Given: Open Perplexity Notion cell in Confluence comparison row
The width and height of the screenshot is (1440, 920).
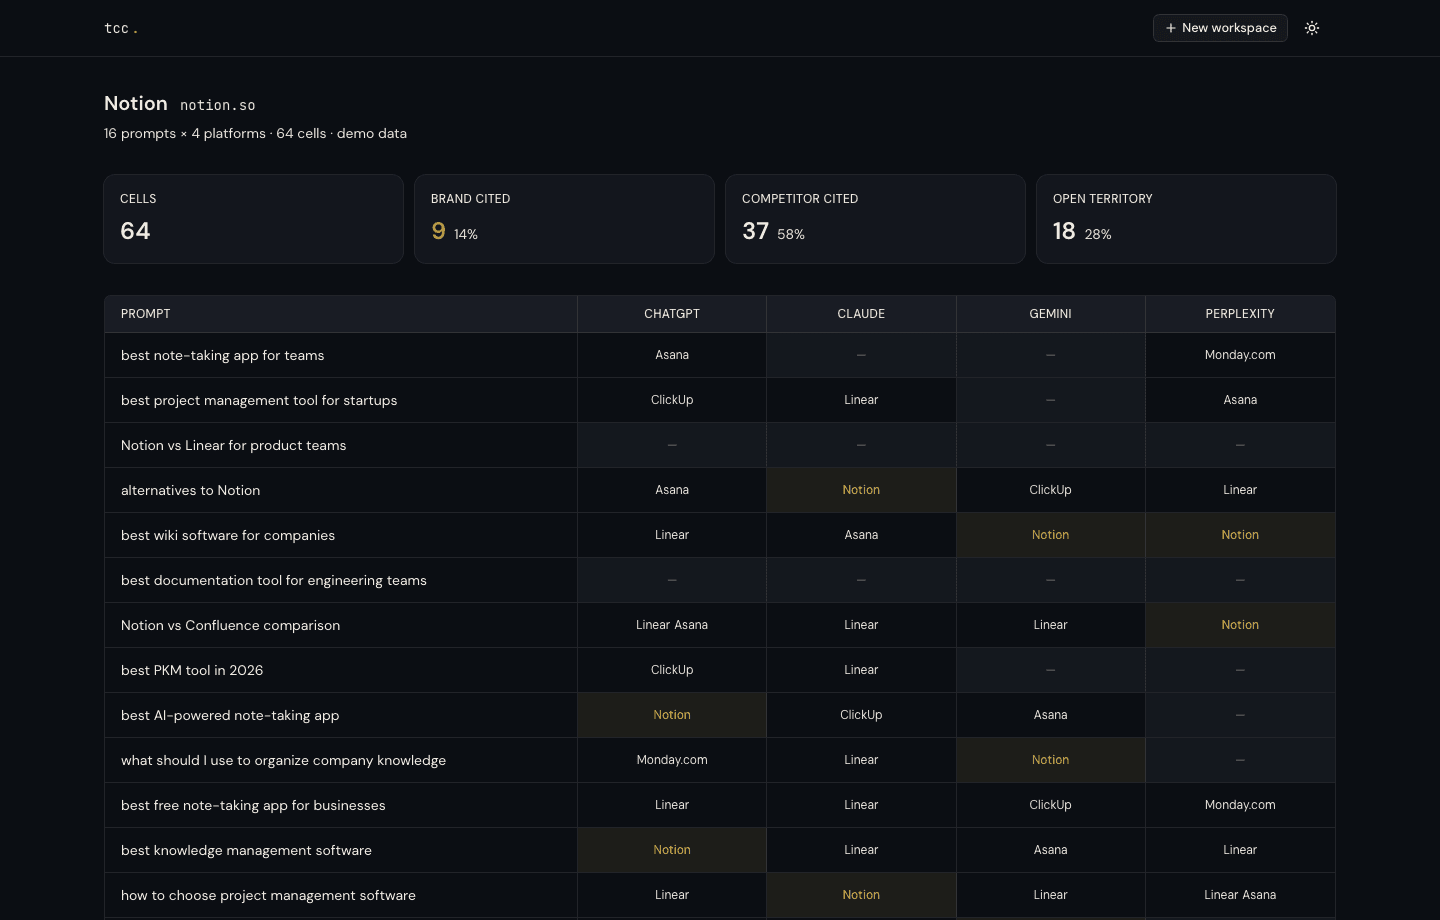Looking at the screenshot, I should (x=1240, y=625).
